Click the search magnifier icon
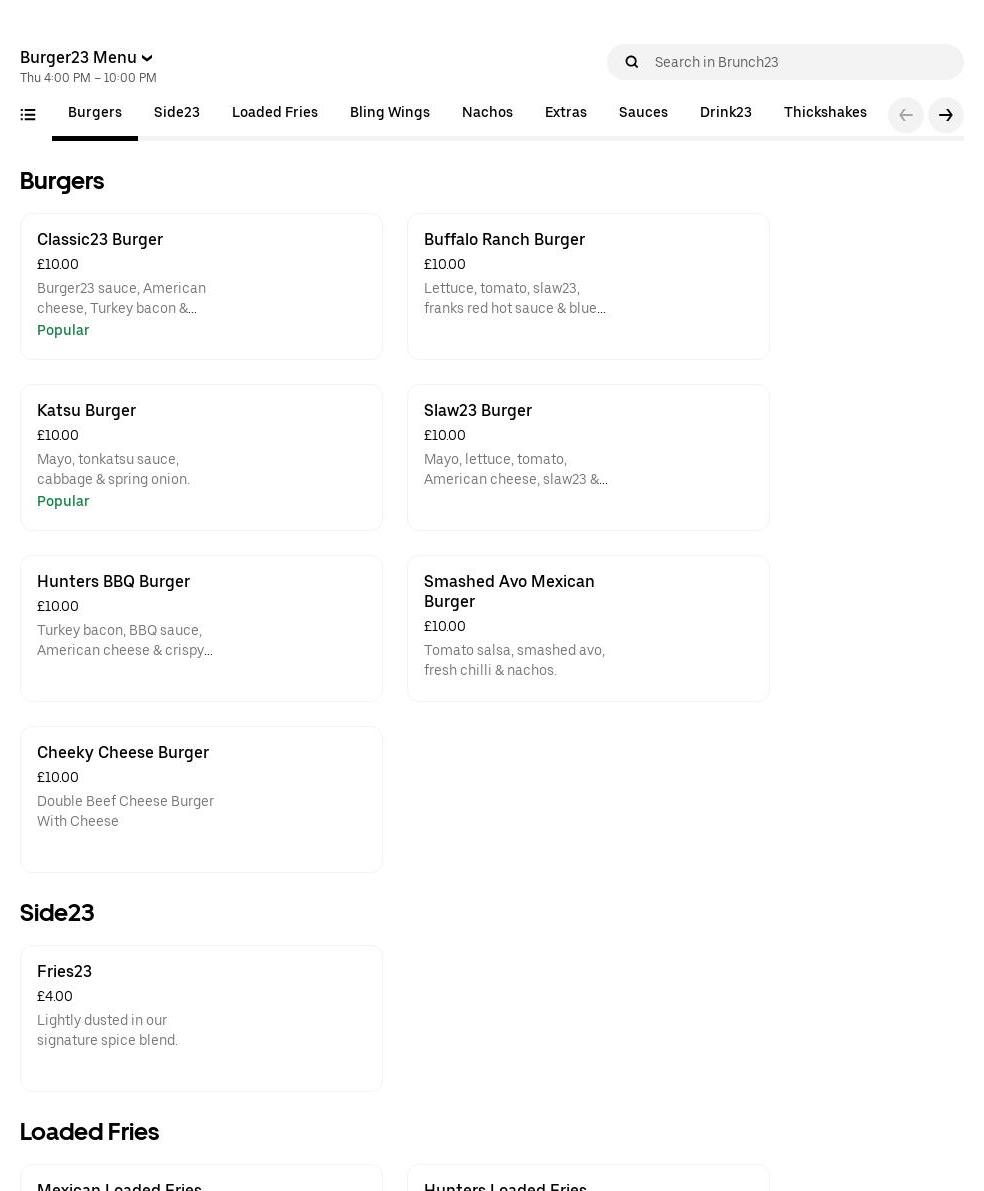Image resolution: width=984 pixels, height=1191 pixels. click(632, 62)
